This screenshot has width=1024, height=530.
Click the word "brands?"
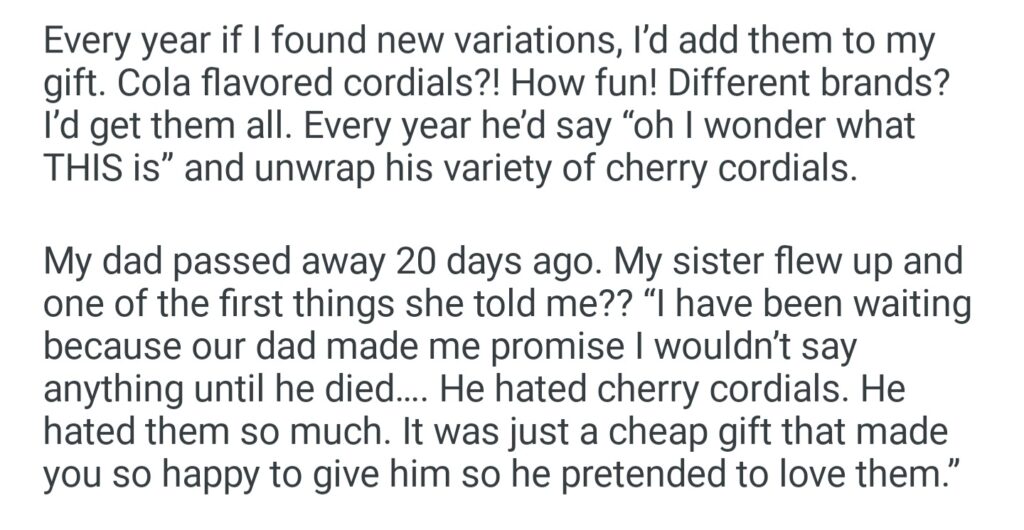(892, 86)
